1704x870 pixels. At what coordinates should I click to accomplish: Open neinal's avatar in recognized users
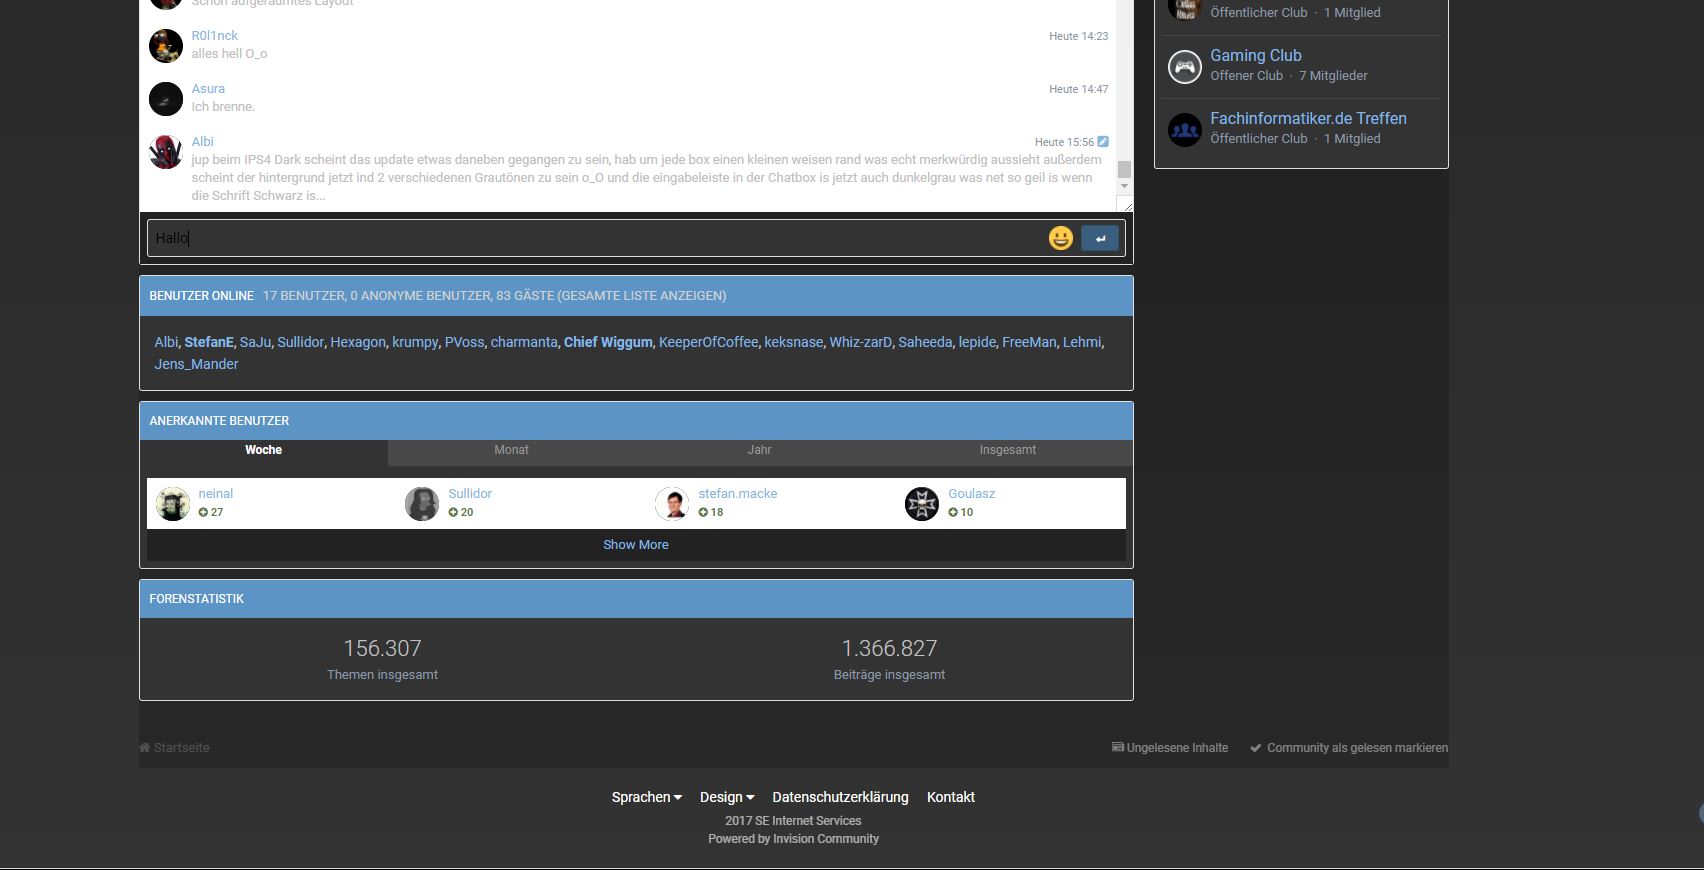[x=172, y=504]
